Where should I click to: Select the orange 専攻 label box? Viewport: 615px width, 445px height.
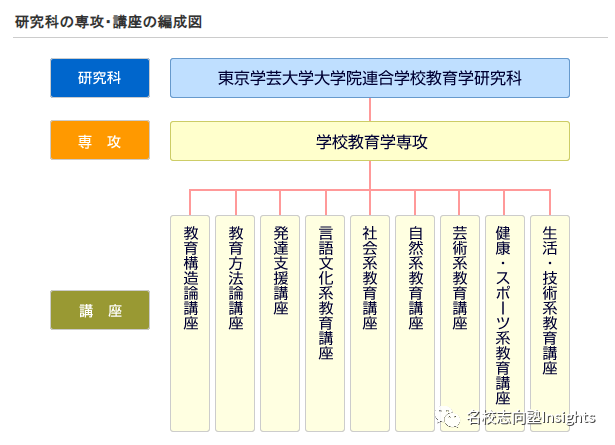[100, 140]
